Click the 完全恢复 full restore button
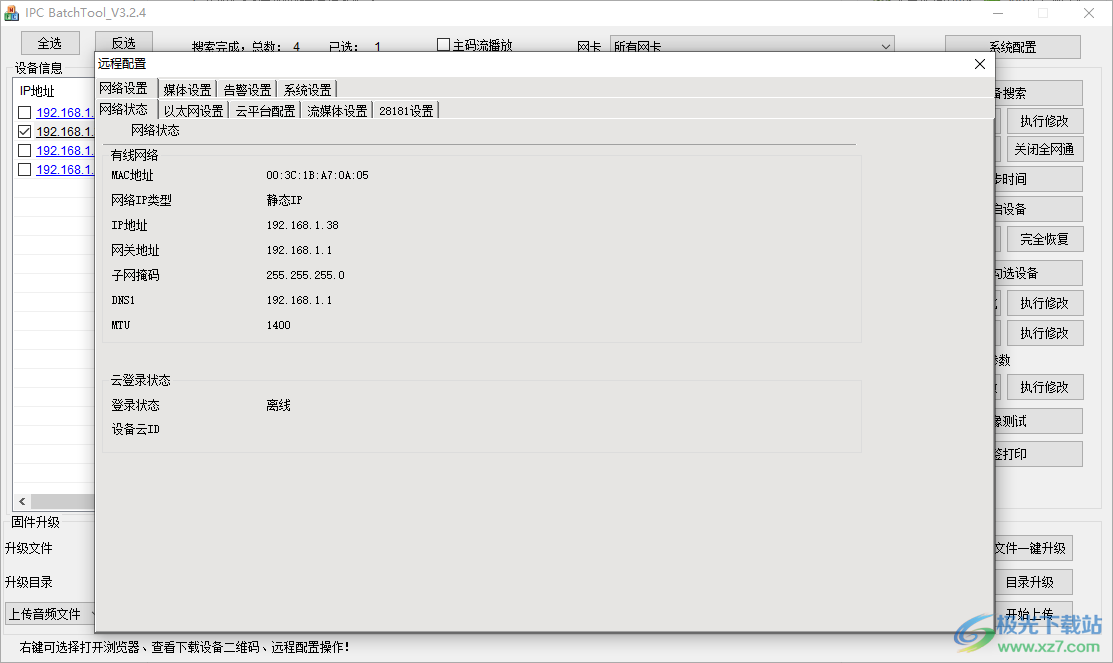This screenshot has width=1113, height=663. point(1044,239)
